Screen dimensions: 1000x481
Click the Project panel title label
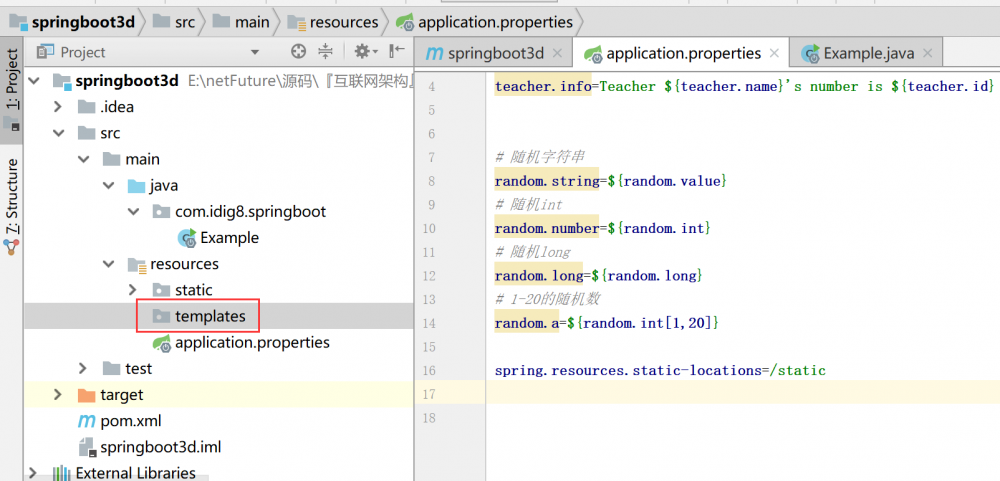pos(83,52)
